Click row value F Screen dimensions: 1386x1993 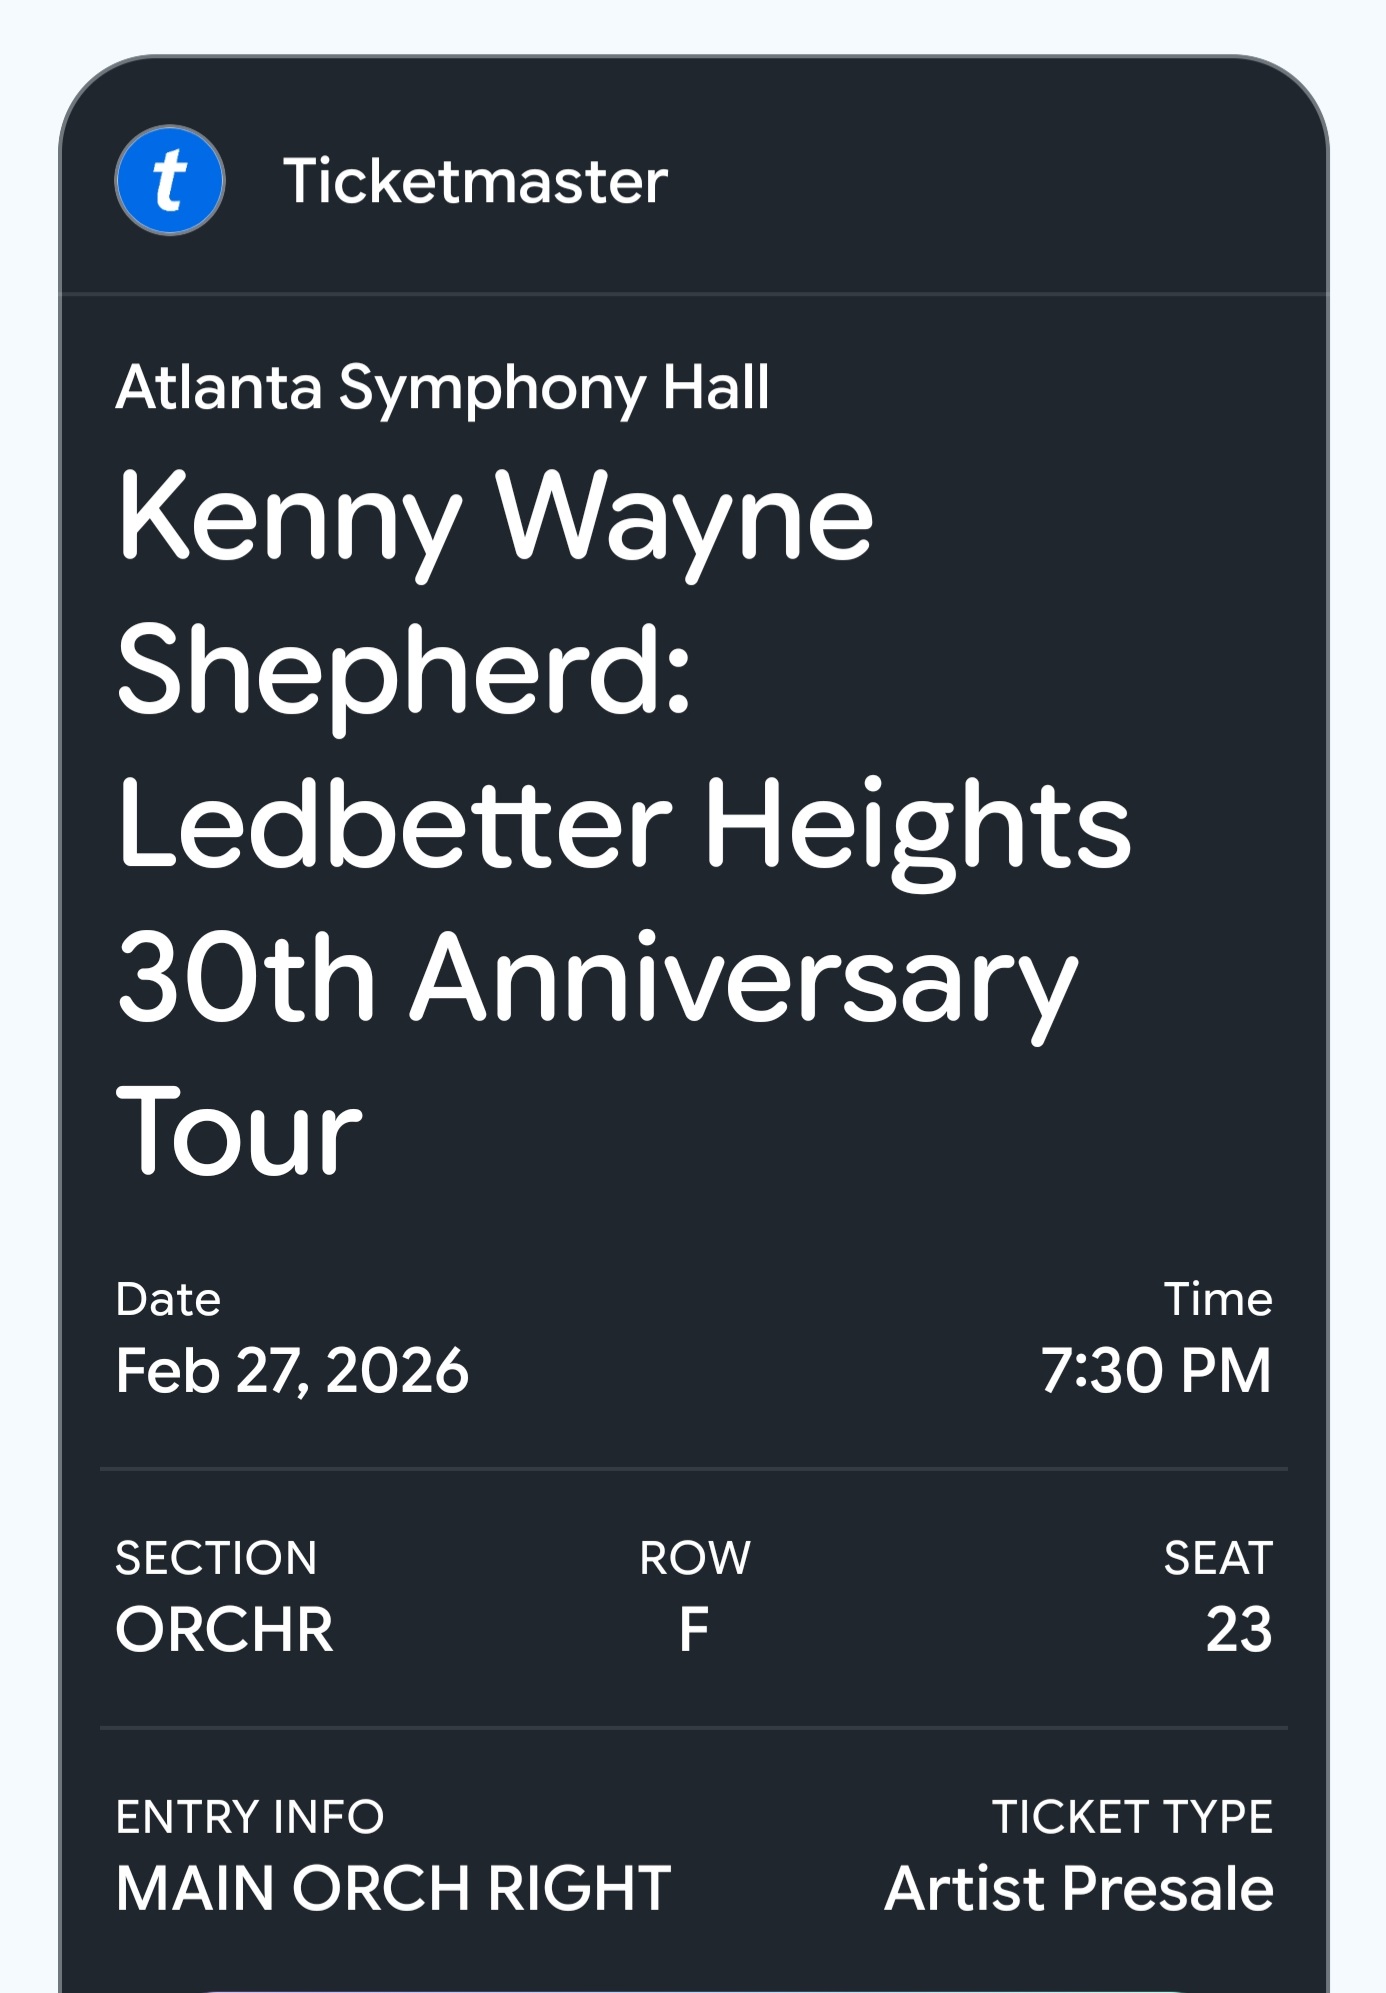[x=695, y=1630]
